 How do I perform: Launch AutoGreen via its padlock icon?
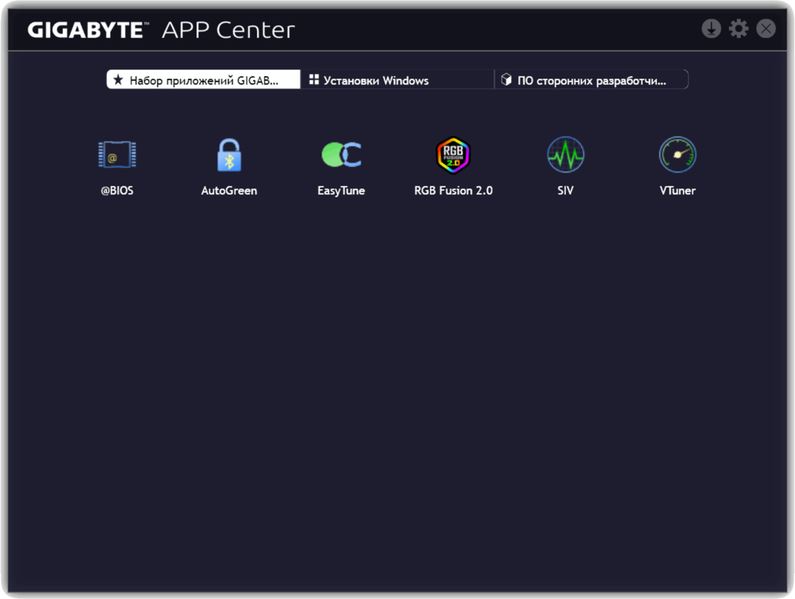click(229, 155)
